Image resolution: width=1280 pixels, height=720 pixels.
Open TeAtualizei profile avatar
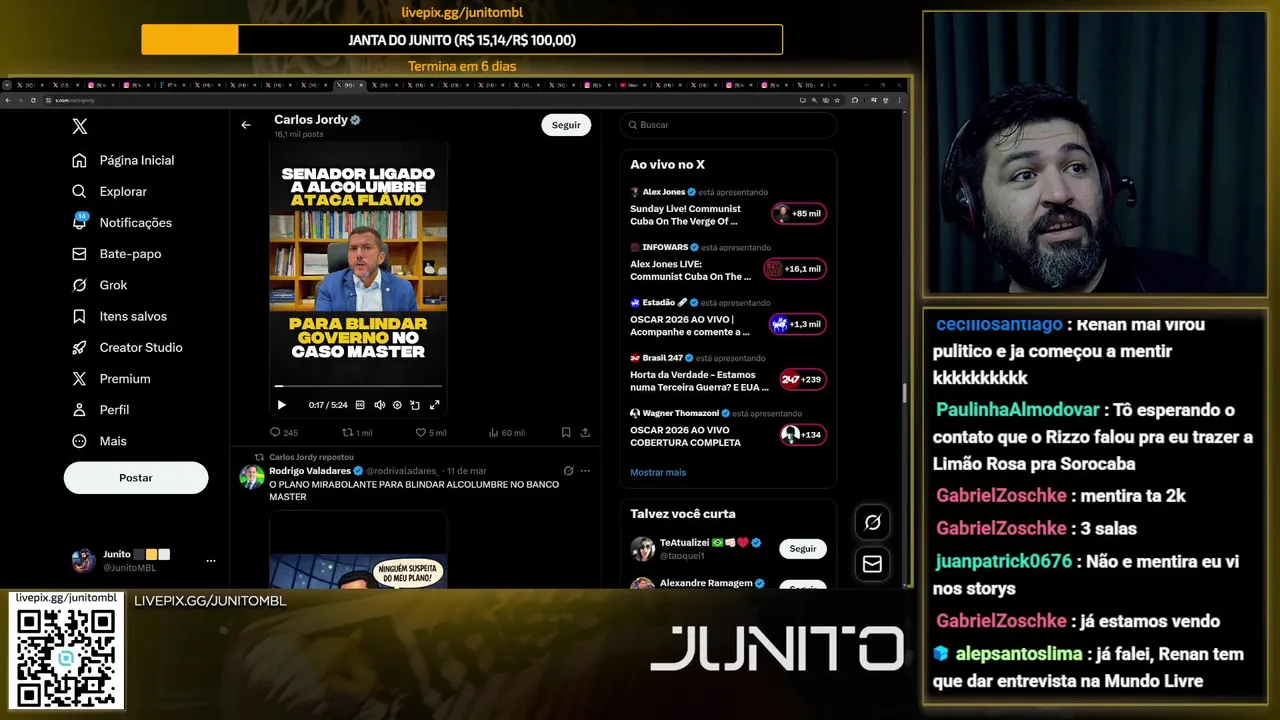tap(642, 549)
